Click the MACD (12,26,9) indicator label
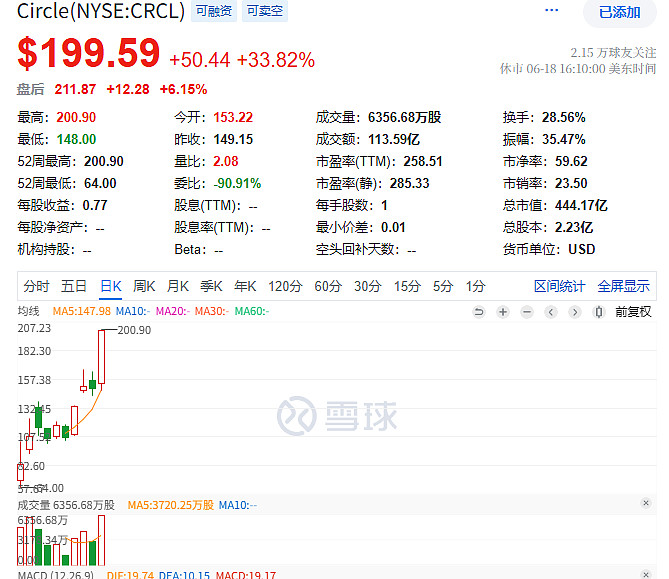 55,575
